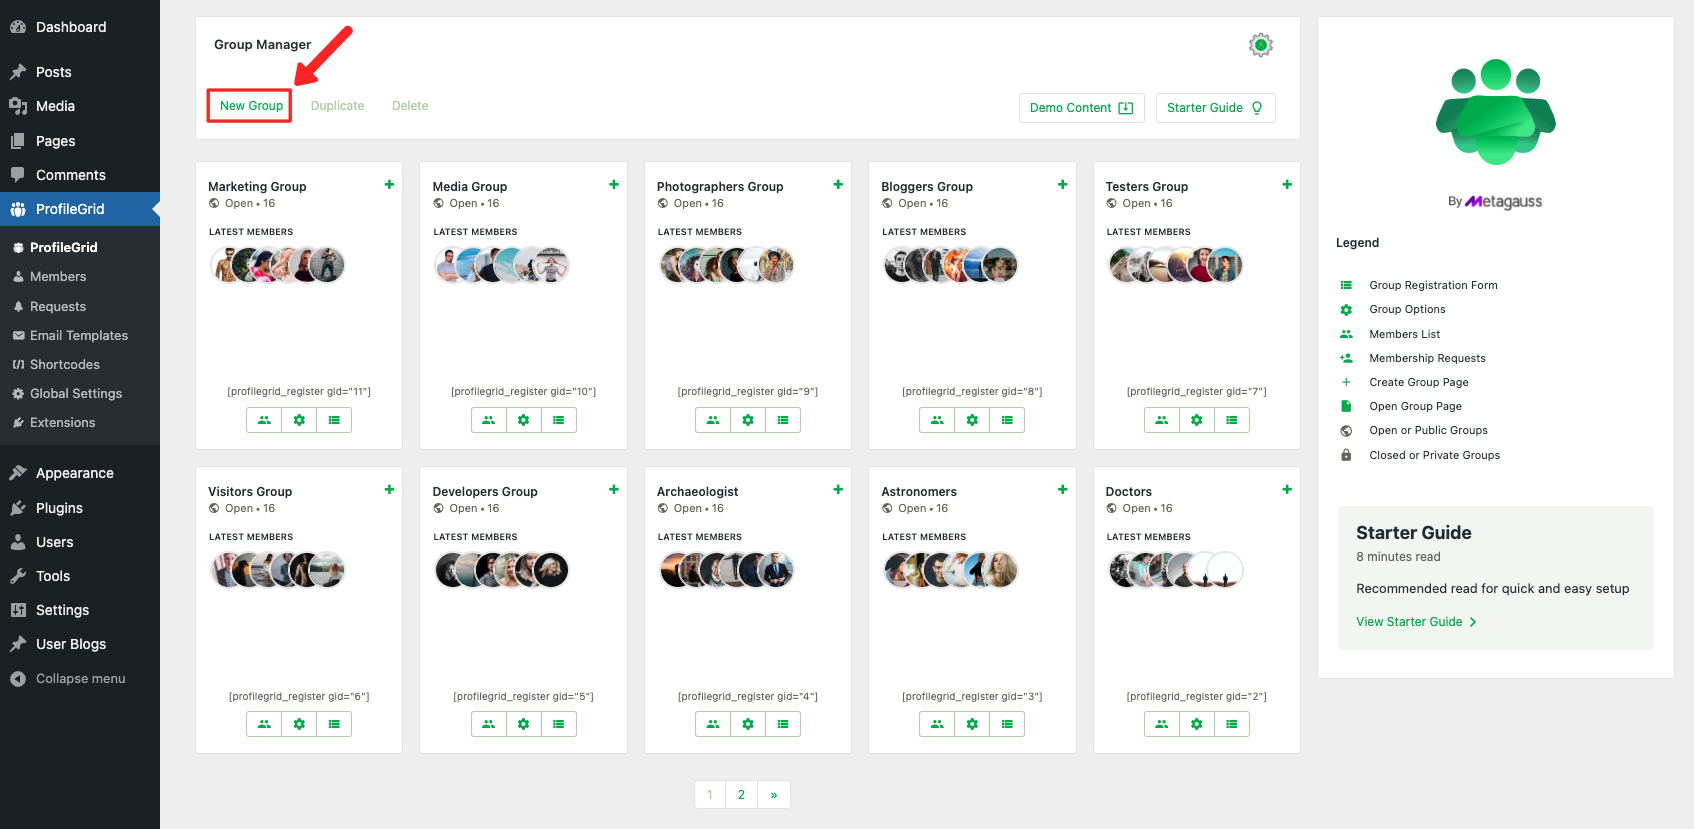Open Astronomers group members list icon

(x=937, y=724)
